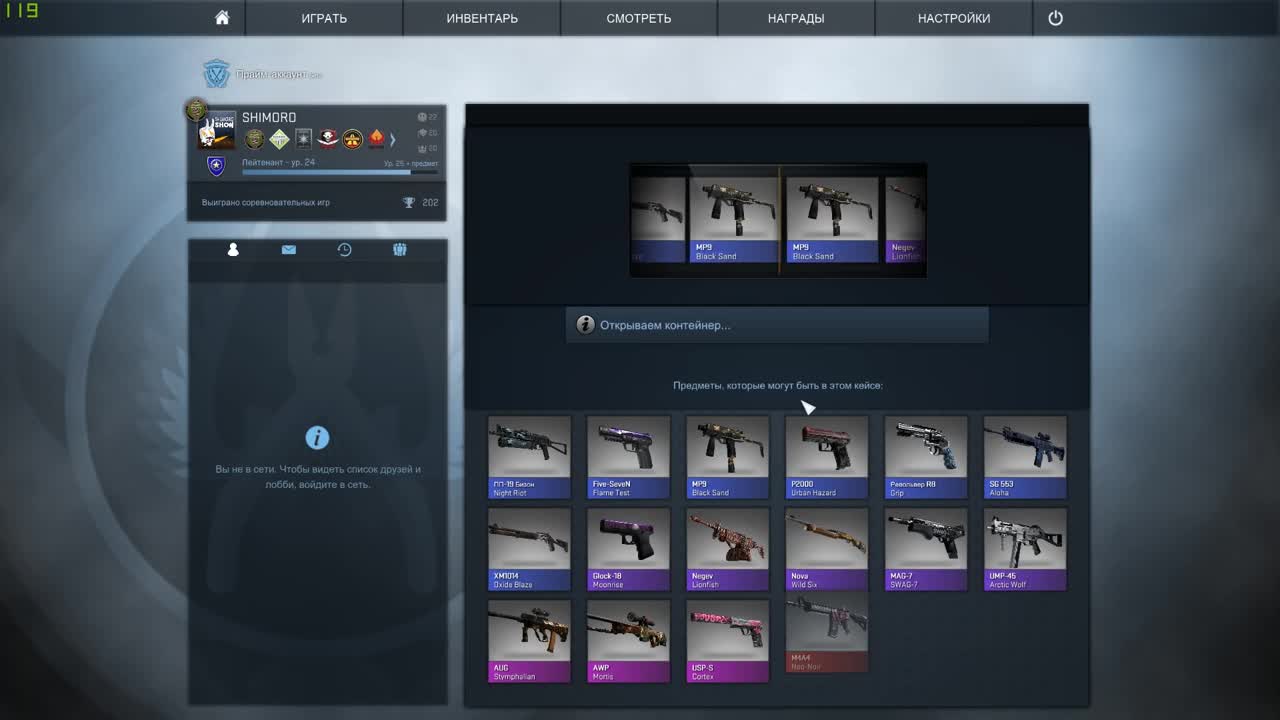1280x720 pixels.
Task: Select Negev Lionfish case item
Action: tap(727, 549)
